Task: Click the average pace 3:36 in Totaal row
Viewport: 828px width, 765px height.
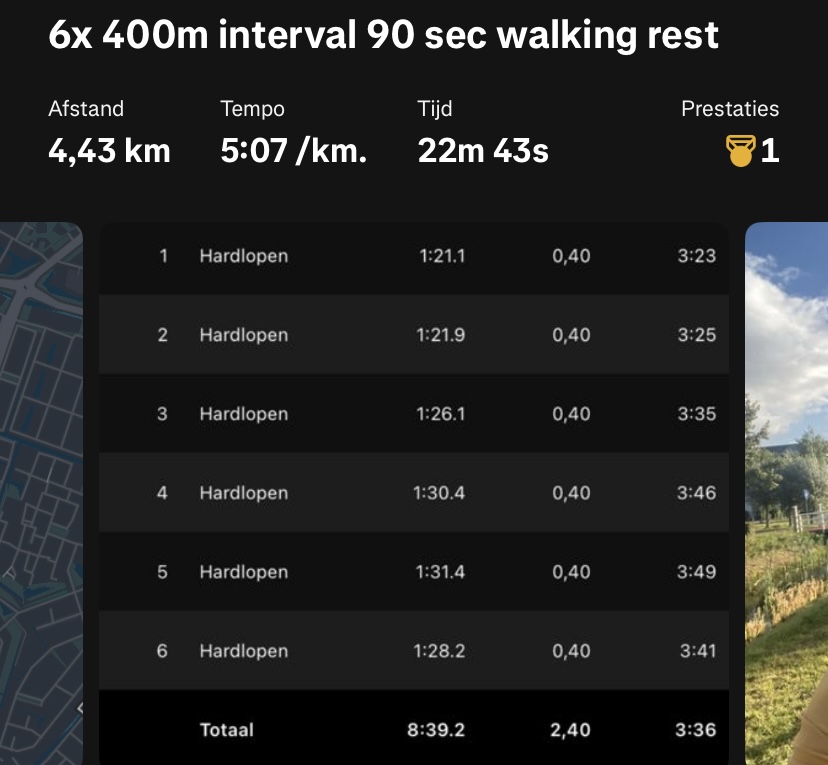Action: tap(696, 730)
